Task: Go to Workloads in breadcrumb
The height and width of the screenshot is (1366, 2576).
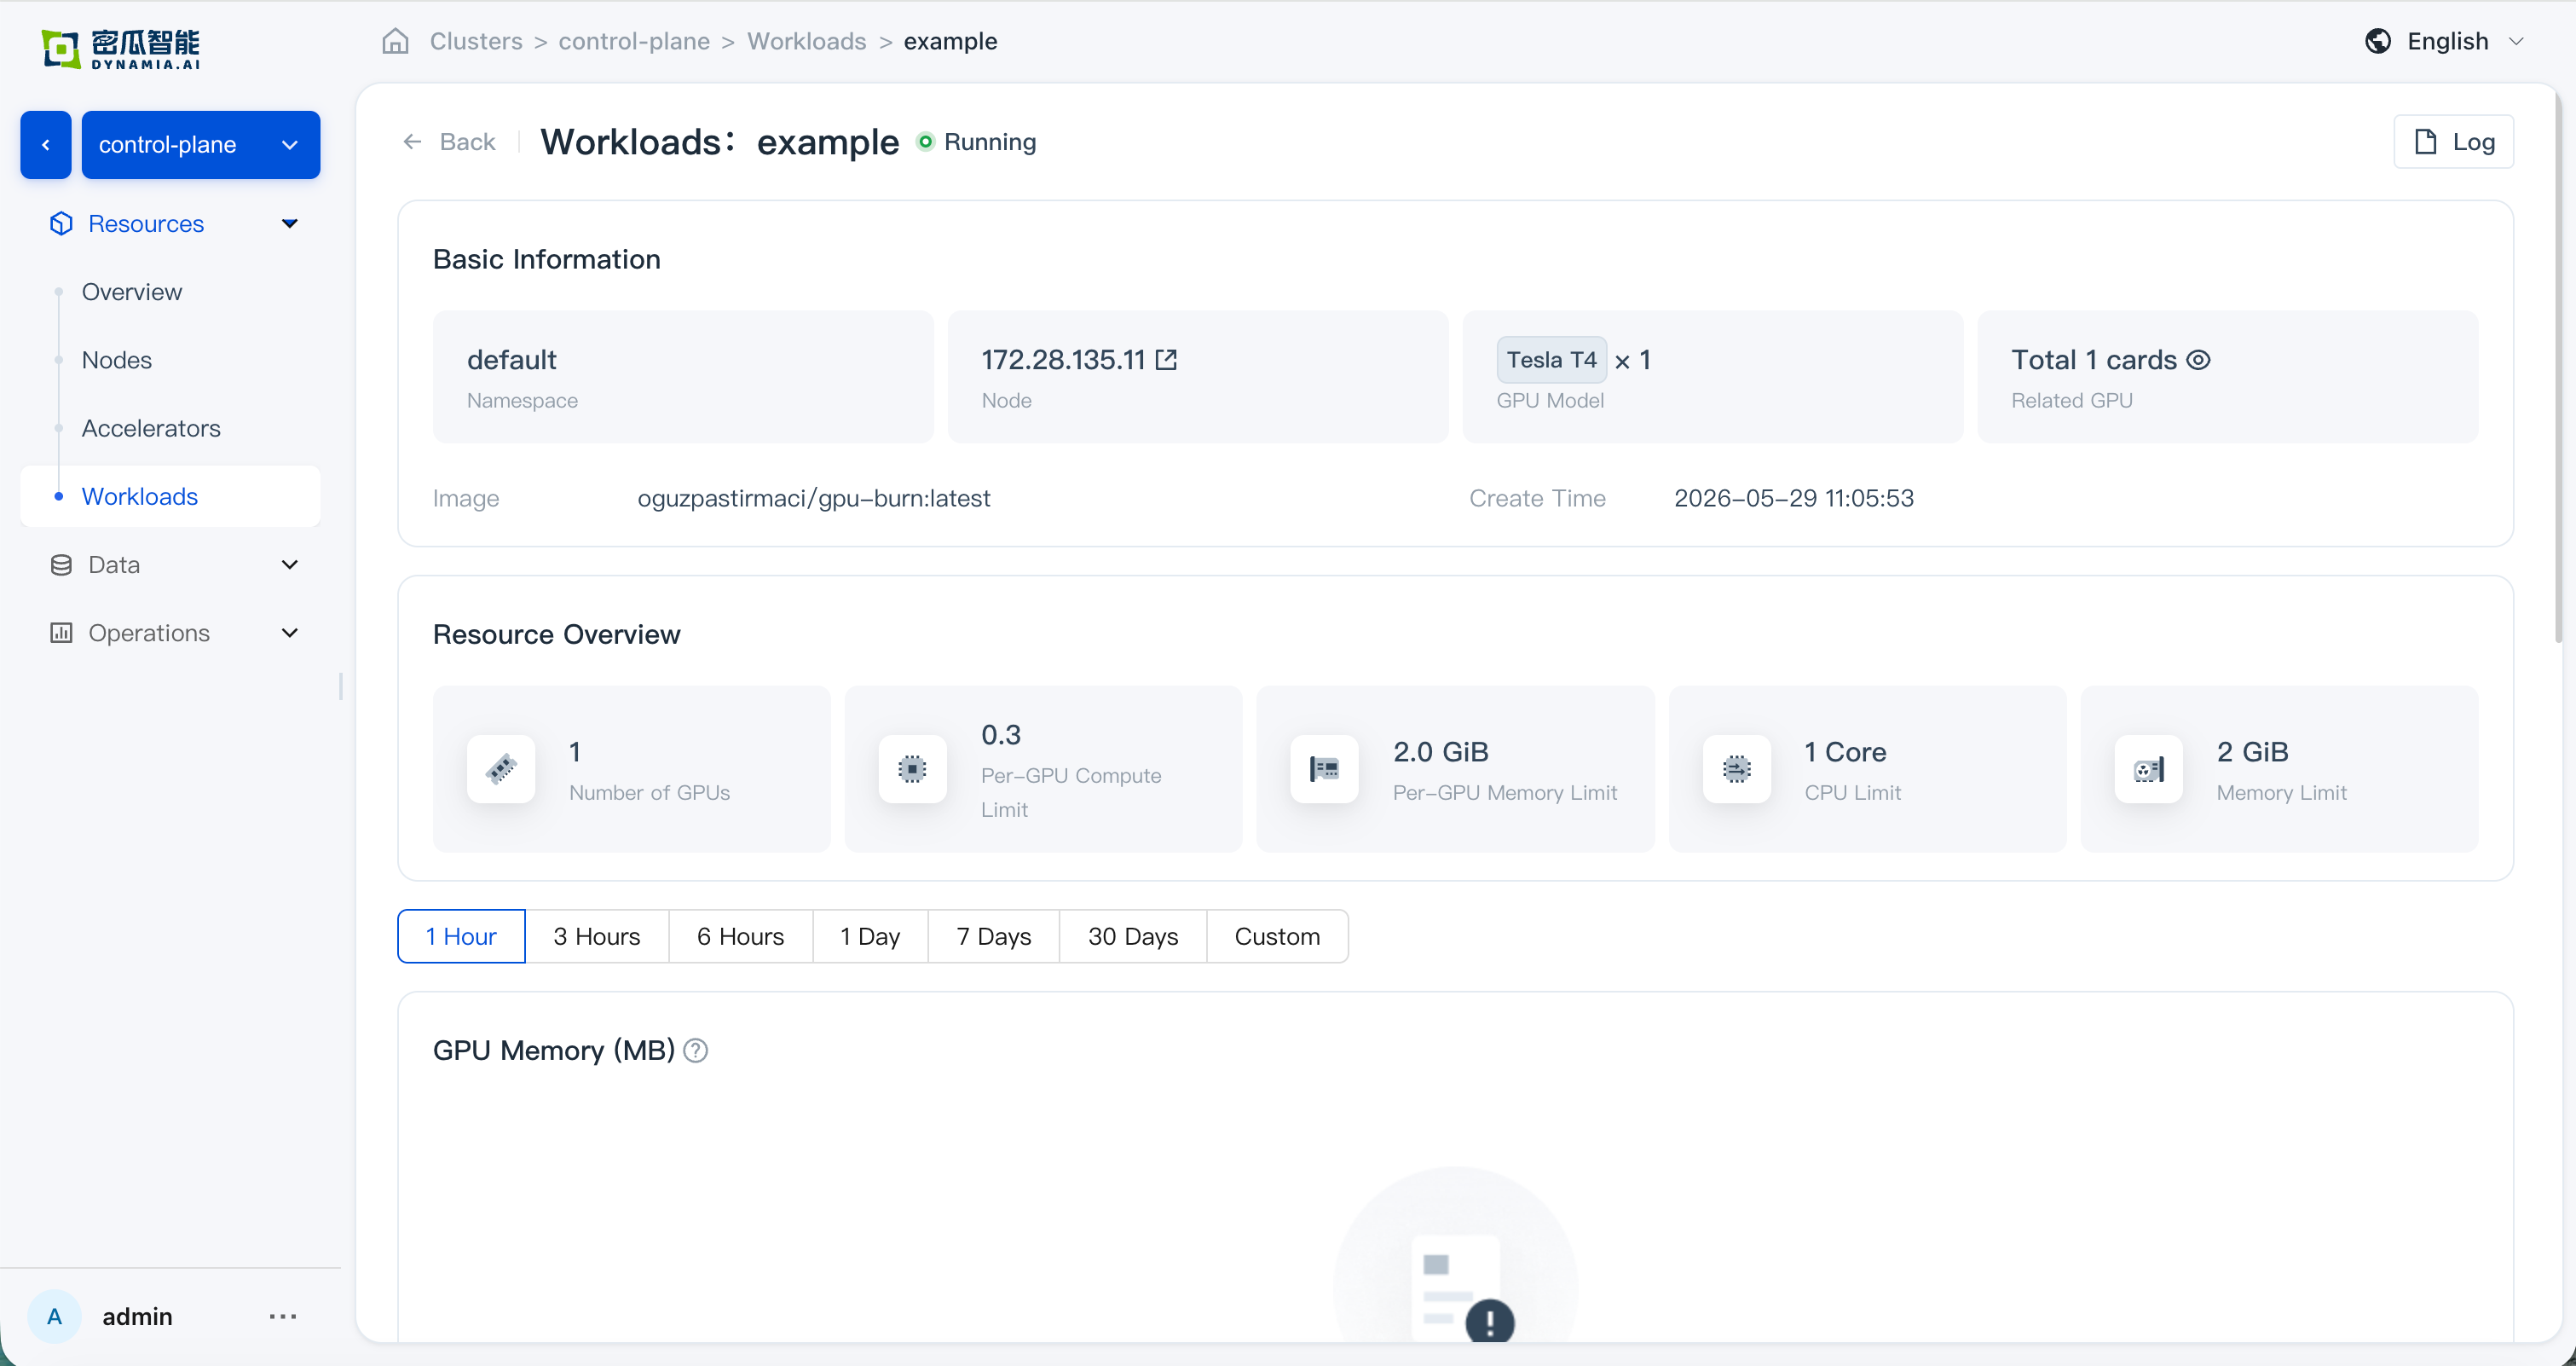Action: [807, 41]
